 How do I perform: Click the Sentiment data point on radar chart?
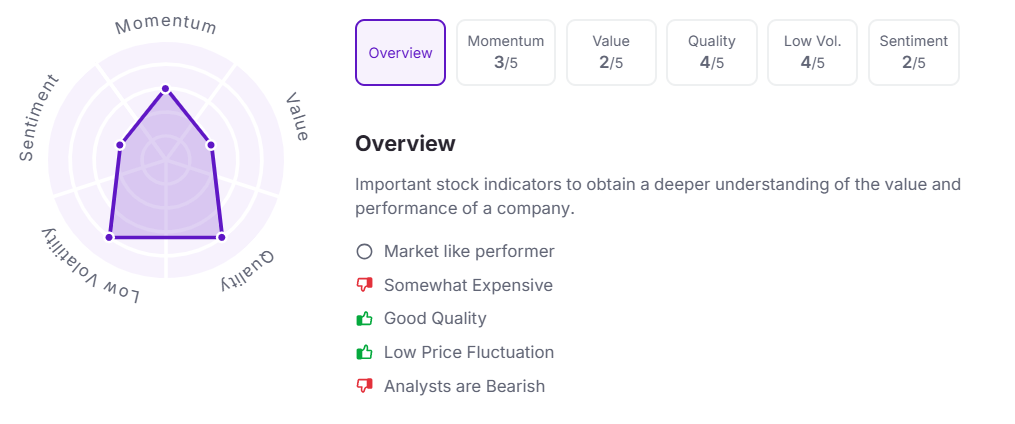[x=120, y=145]
